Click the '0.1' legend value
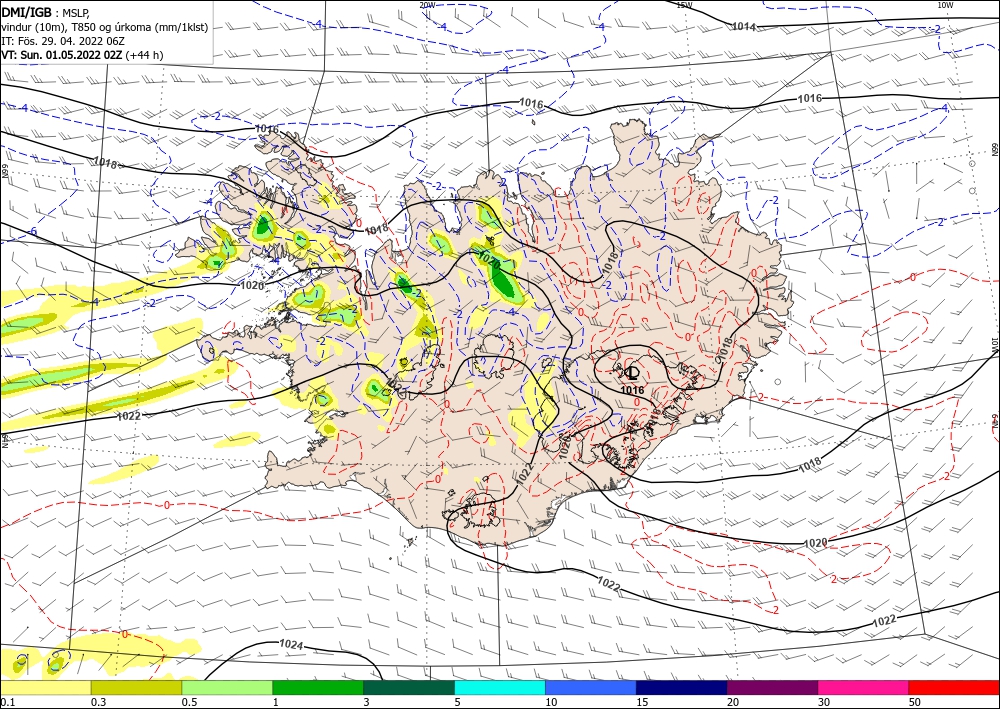The image size is (1000, 709). (6, 702)
